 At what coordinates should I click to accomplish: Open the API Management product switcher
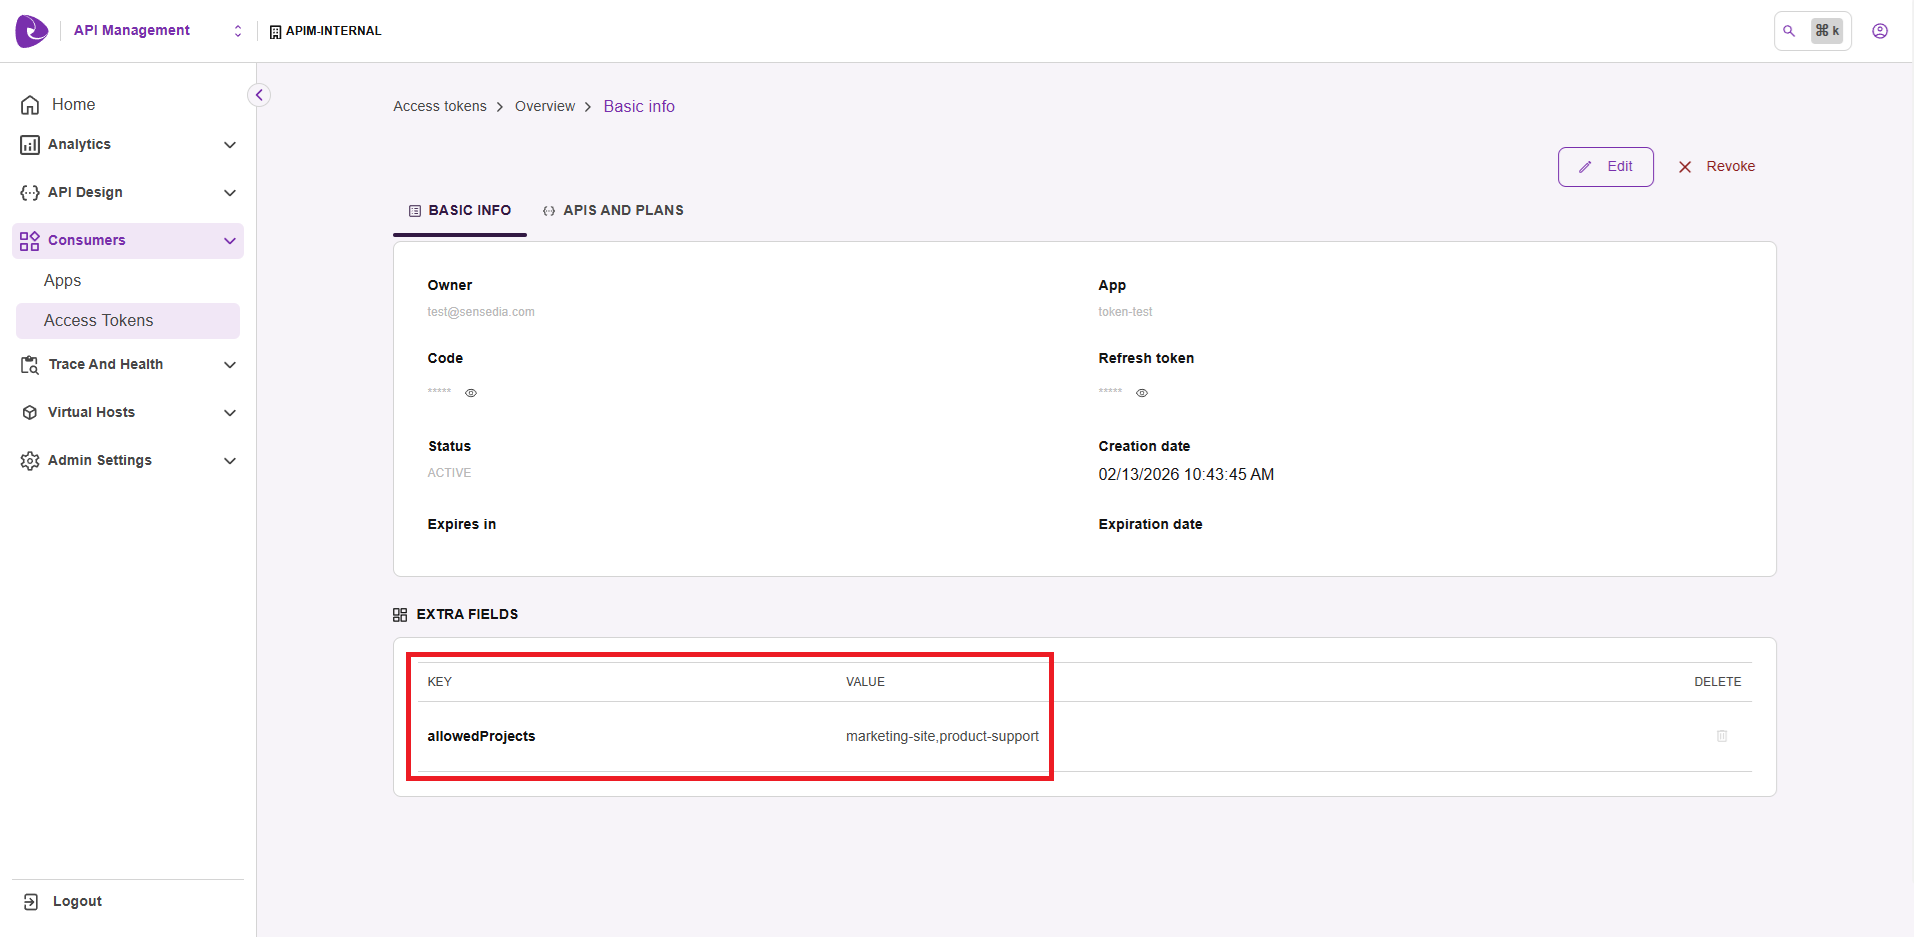[237, 31]
